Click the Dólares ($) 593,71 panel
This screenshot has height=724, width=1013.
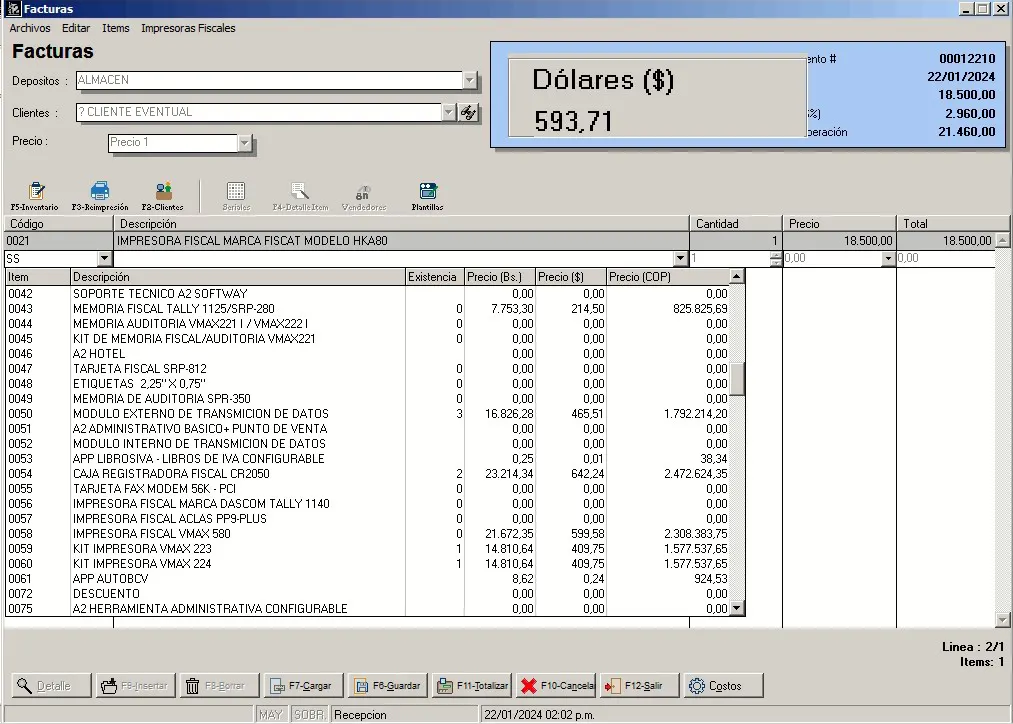[657, 98]
